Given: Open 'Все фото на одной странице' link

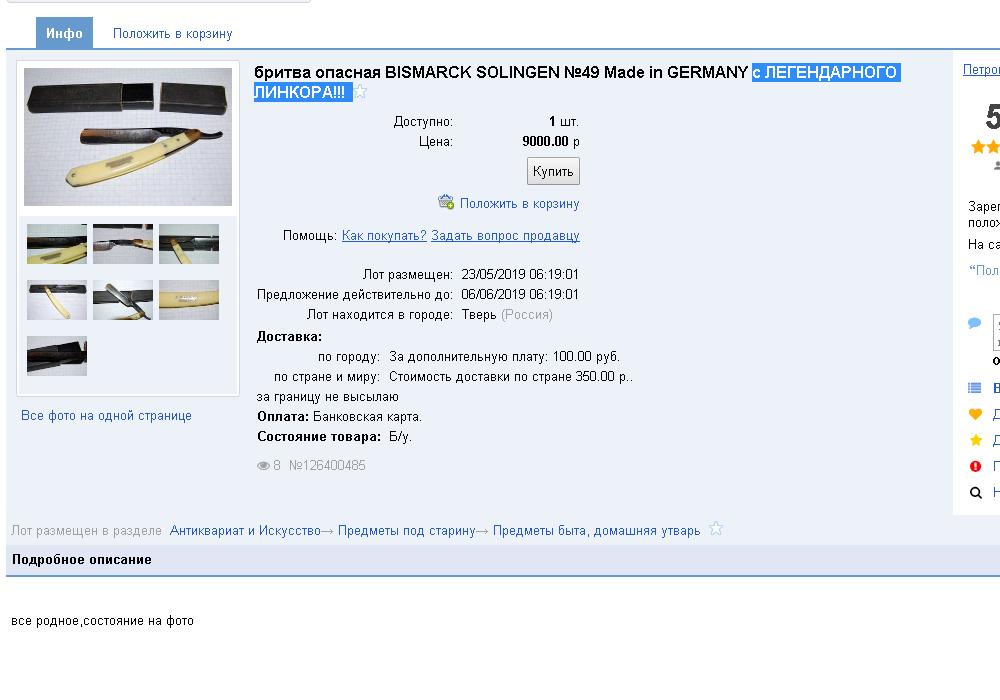Looking at the screenshot, I should pos(106,415).
